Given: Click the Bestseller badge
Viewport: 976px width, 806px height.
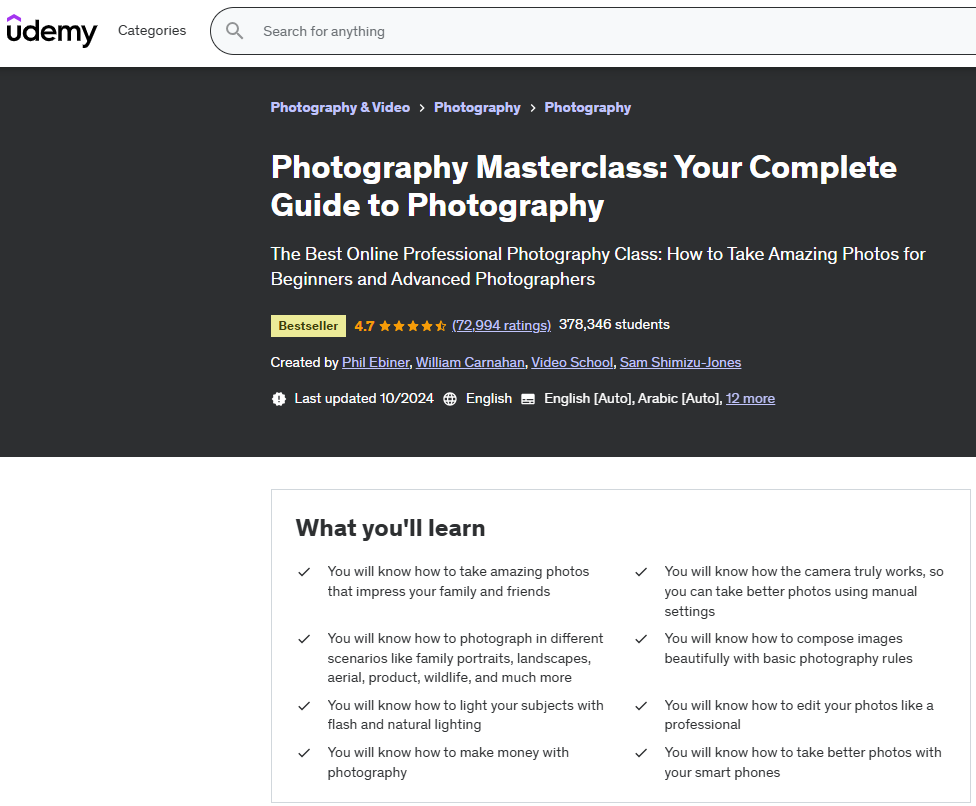Looking at the screenshot, I should point(308,326).
